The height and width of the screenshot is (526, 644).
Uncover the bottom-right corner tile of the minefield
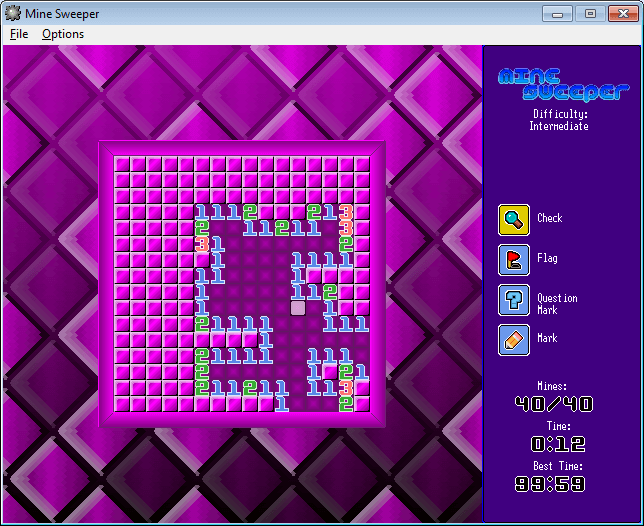pyautogui.click(x=362, y=404)
